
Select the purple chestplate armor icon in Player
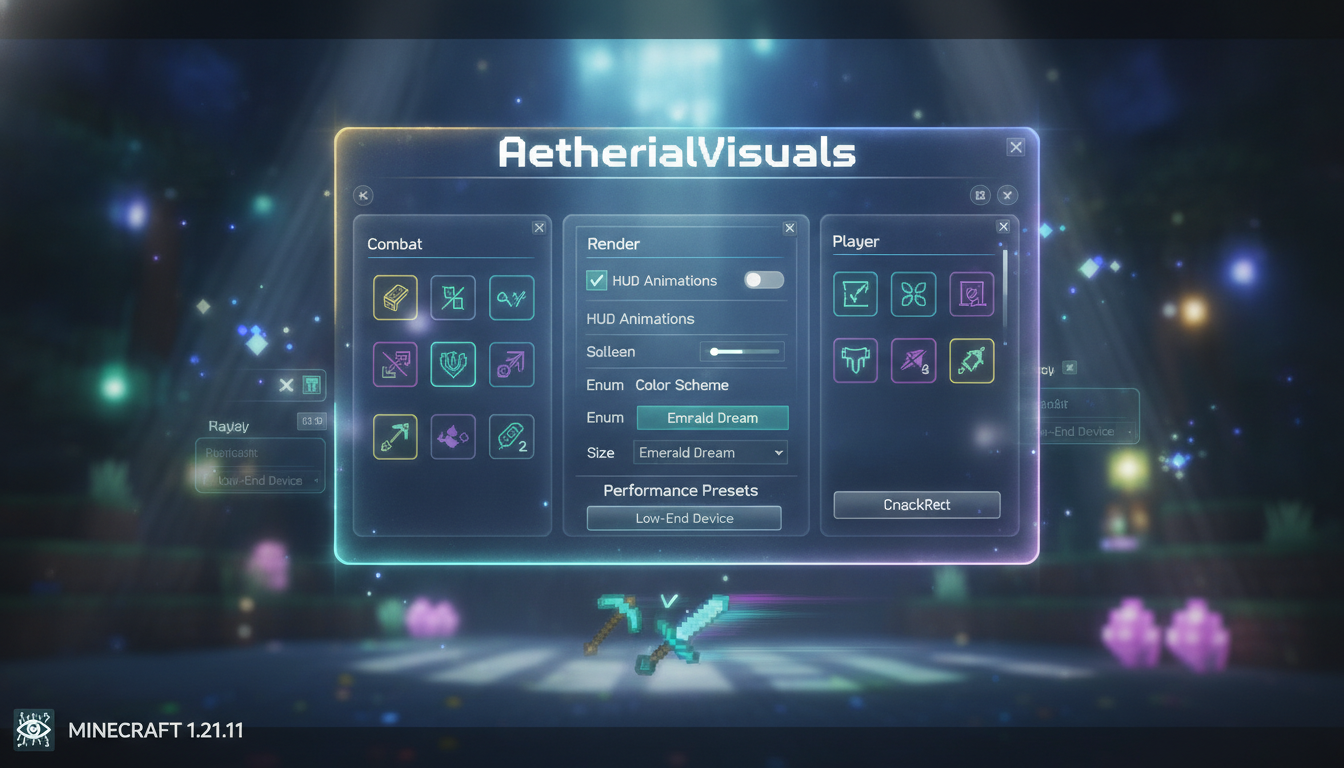[x=855, y=360]
